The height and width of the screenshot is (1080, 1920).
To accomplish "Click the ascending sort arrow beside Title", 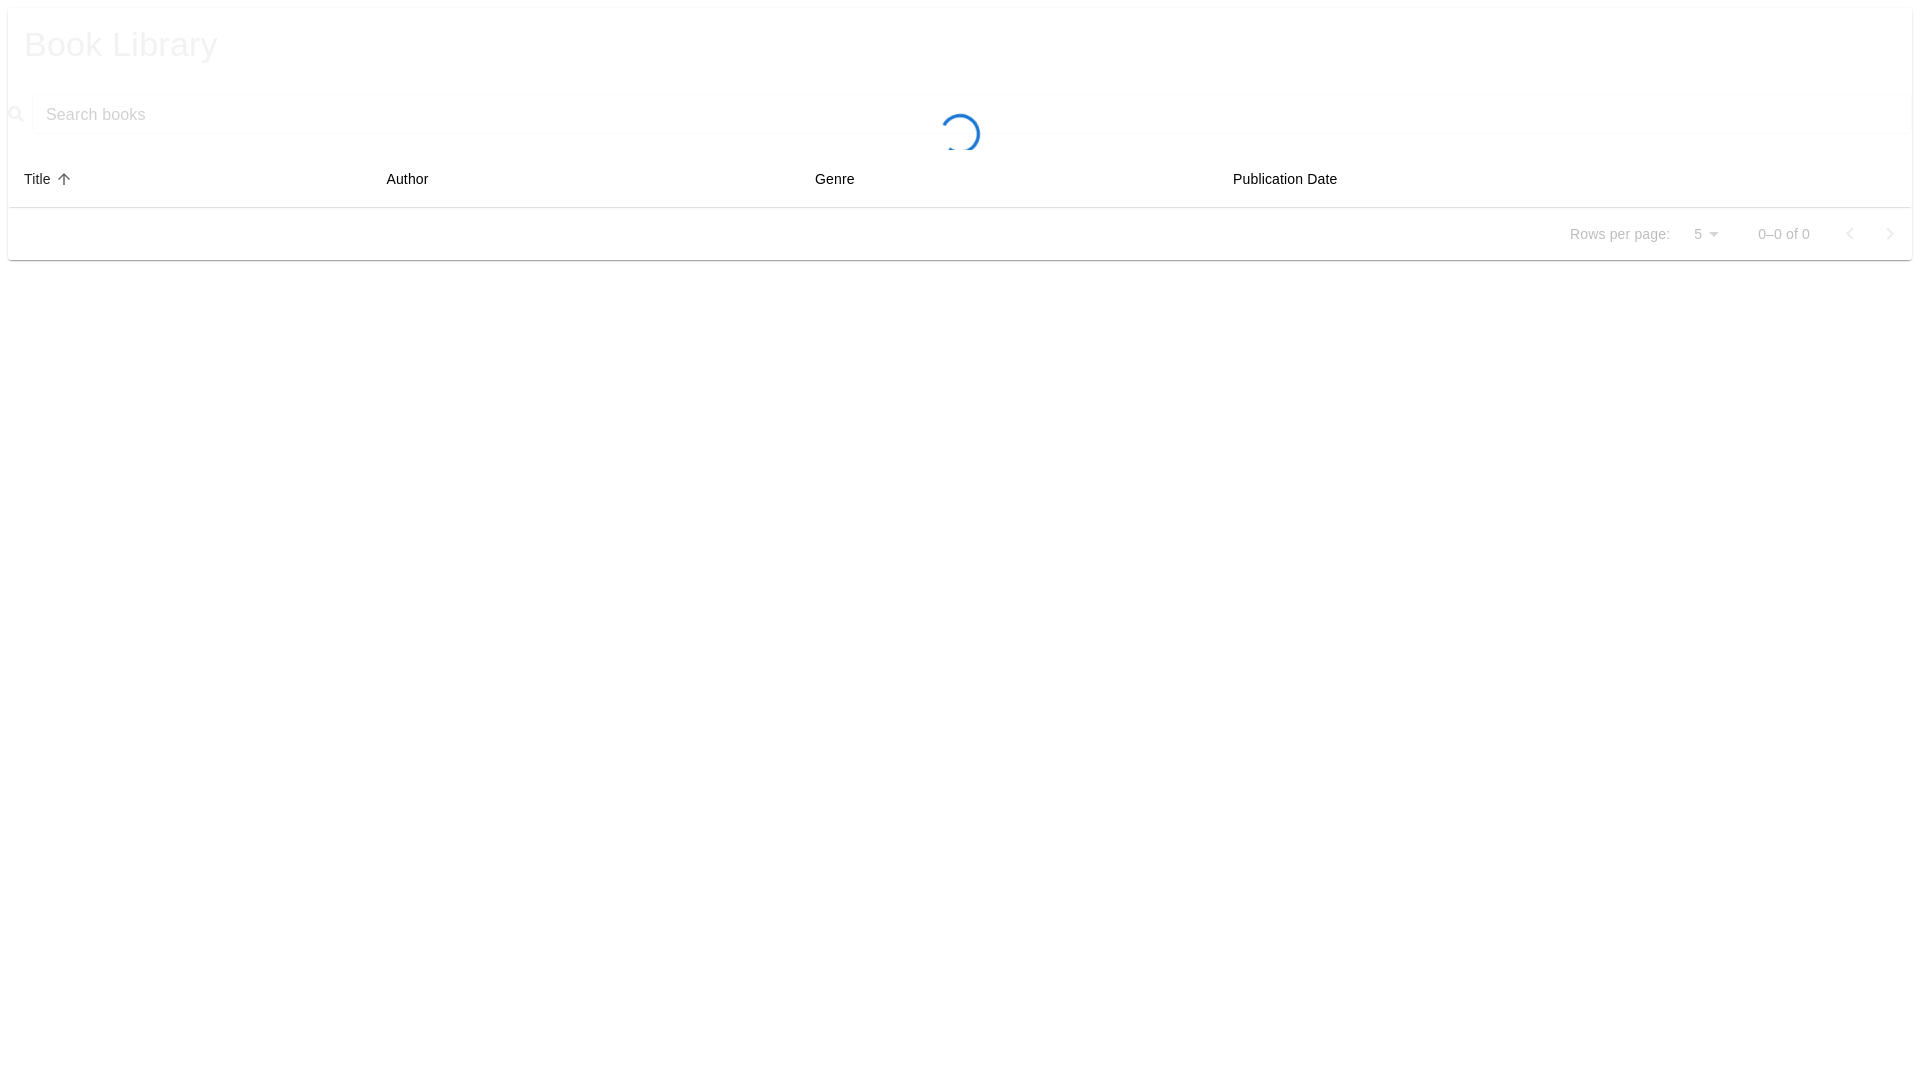I will point(64,179).
